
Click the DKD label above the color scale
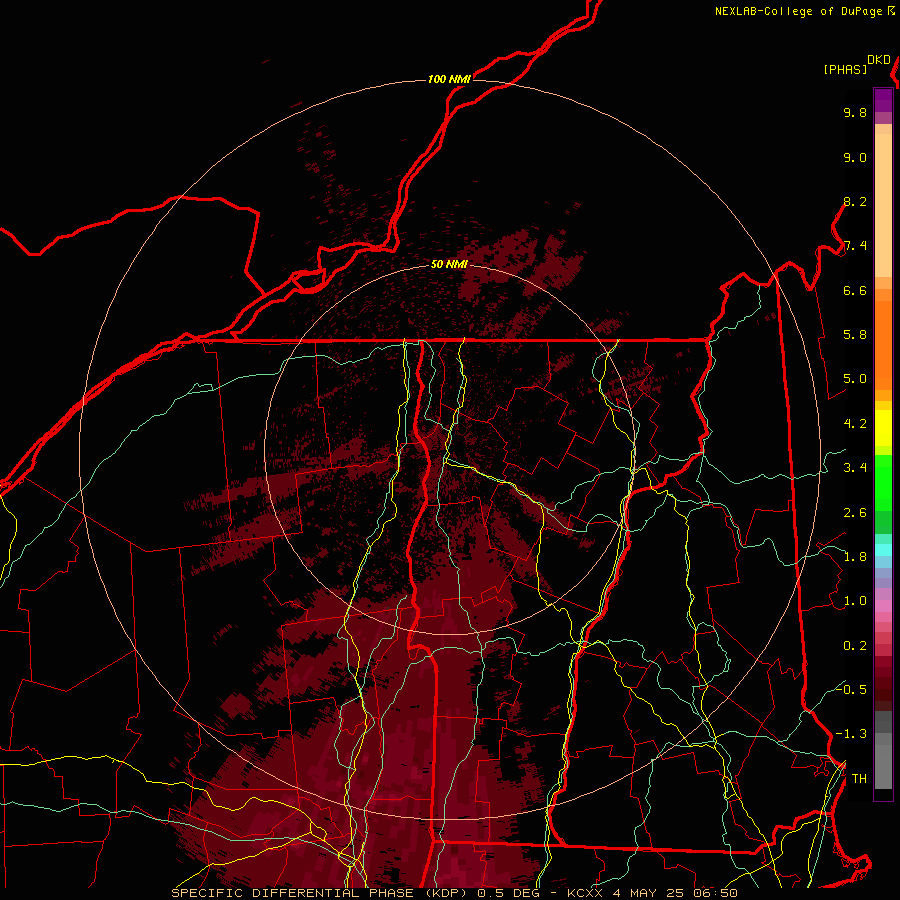[878, 60]
